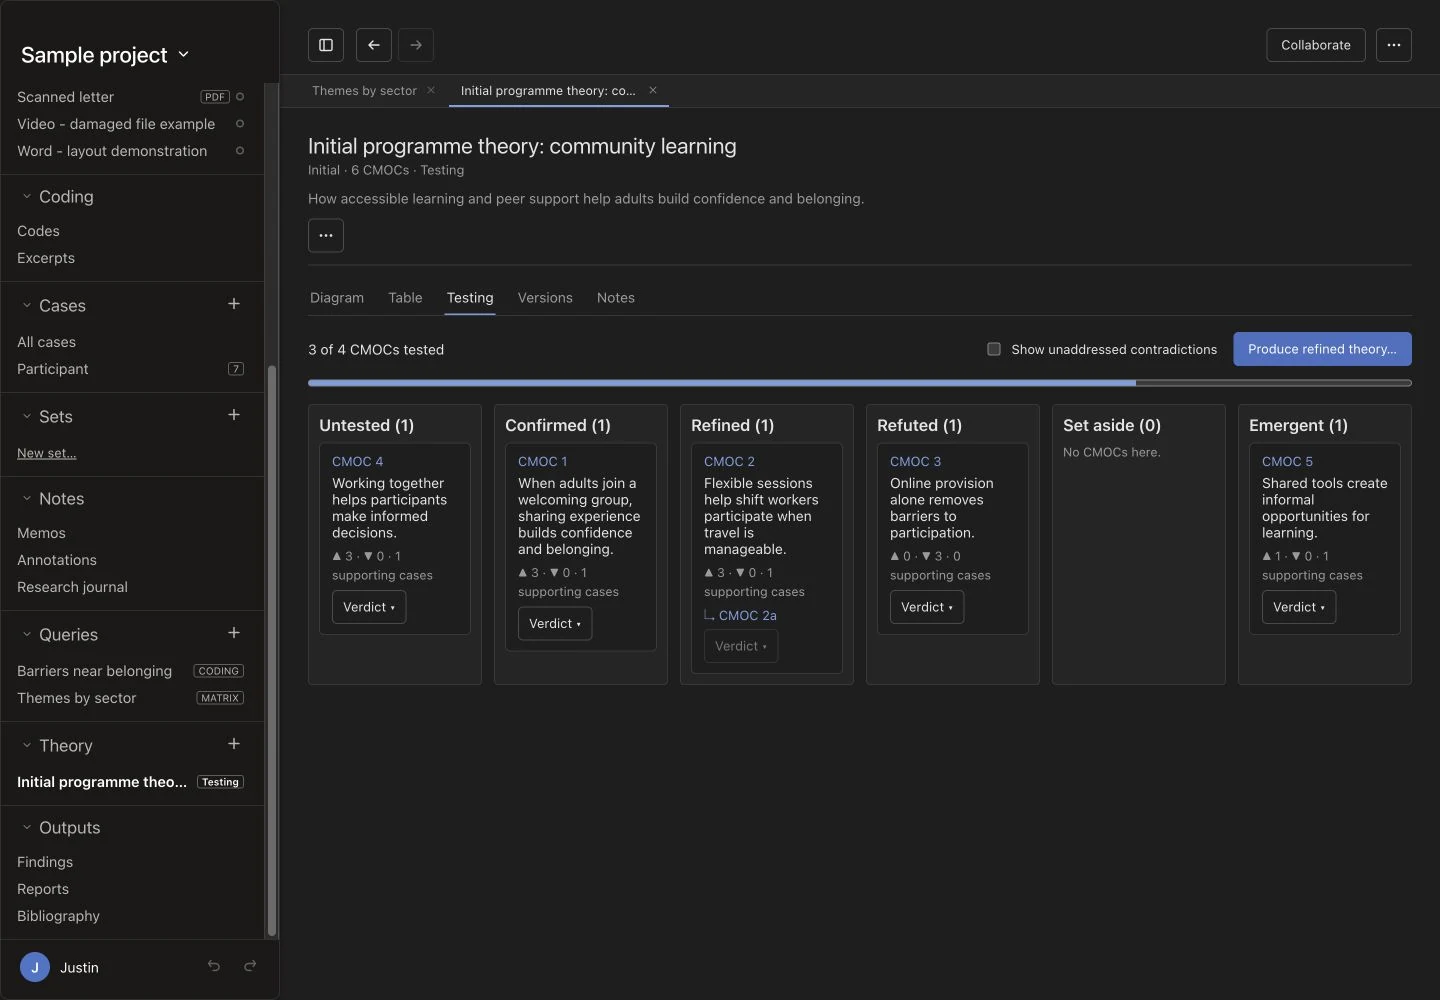Add a new case with the plus icon

[x=234, y=304]
